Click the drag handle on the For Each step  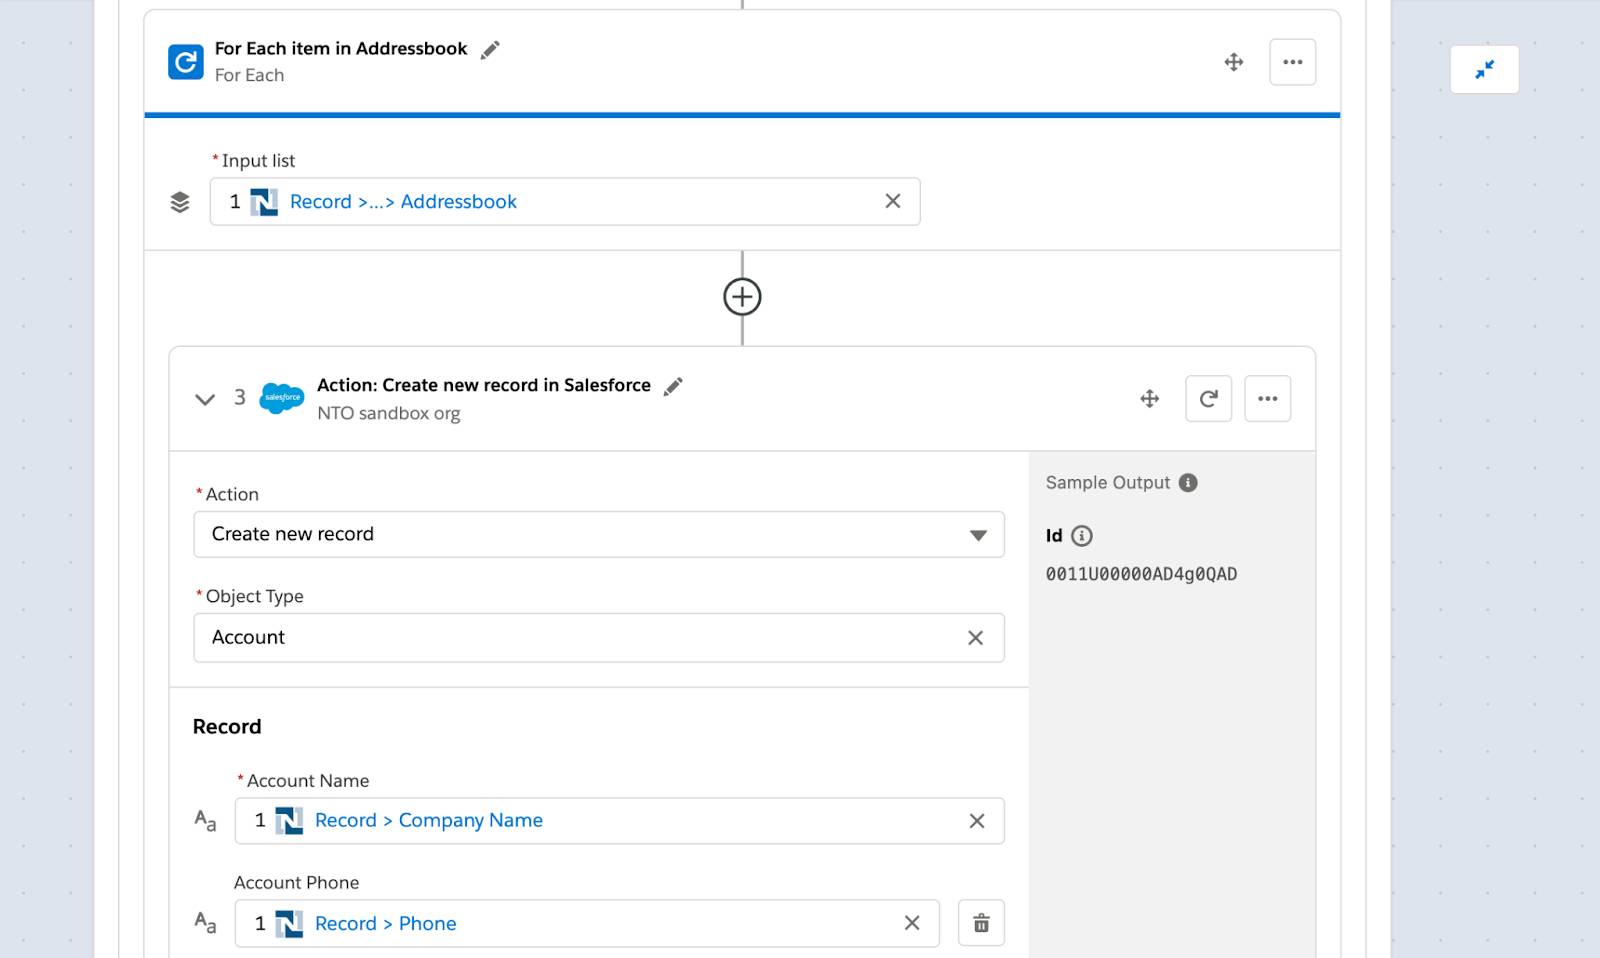click(x=1233, y=61)
